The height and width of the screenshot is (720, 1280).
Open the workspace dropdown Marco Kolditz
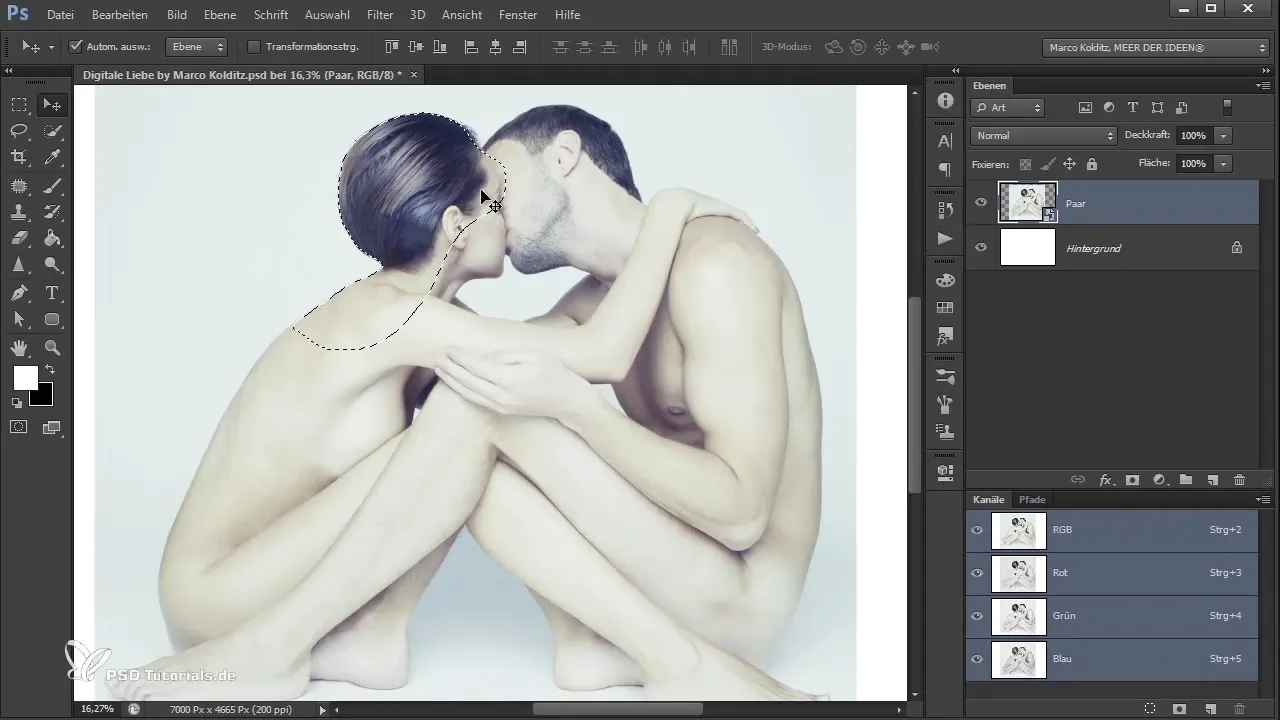coord(1155,47)
